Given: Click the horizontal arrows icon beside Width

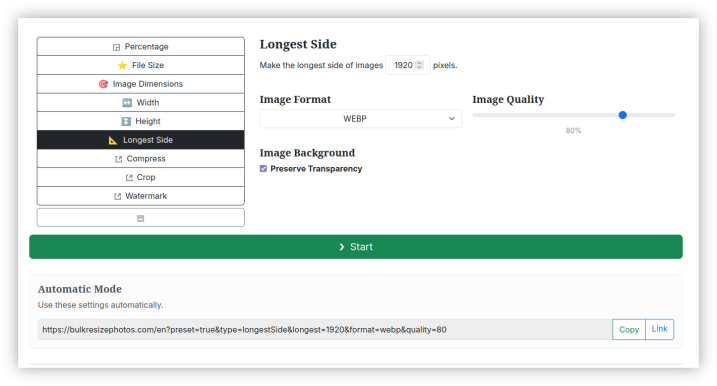Looking at the screenshot, I should pyautogui.click(x=127, y=103).
